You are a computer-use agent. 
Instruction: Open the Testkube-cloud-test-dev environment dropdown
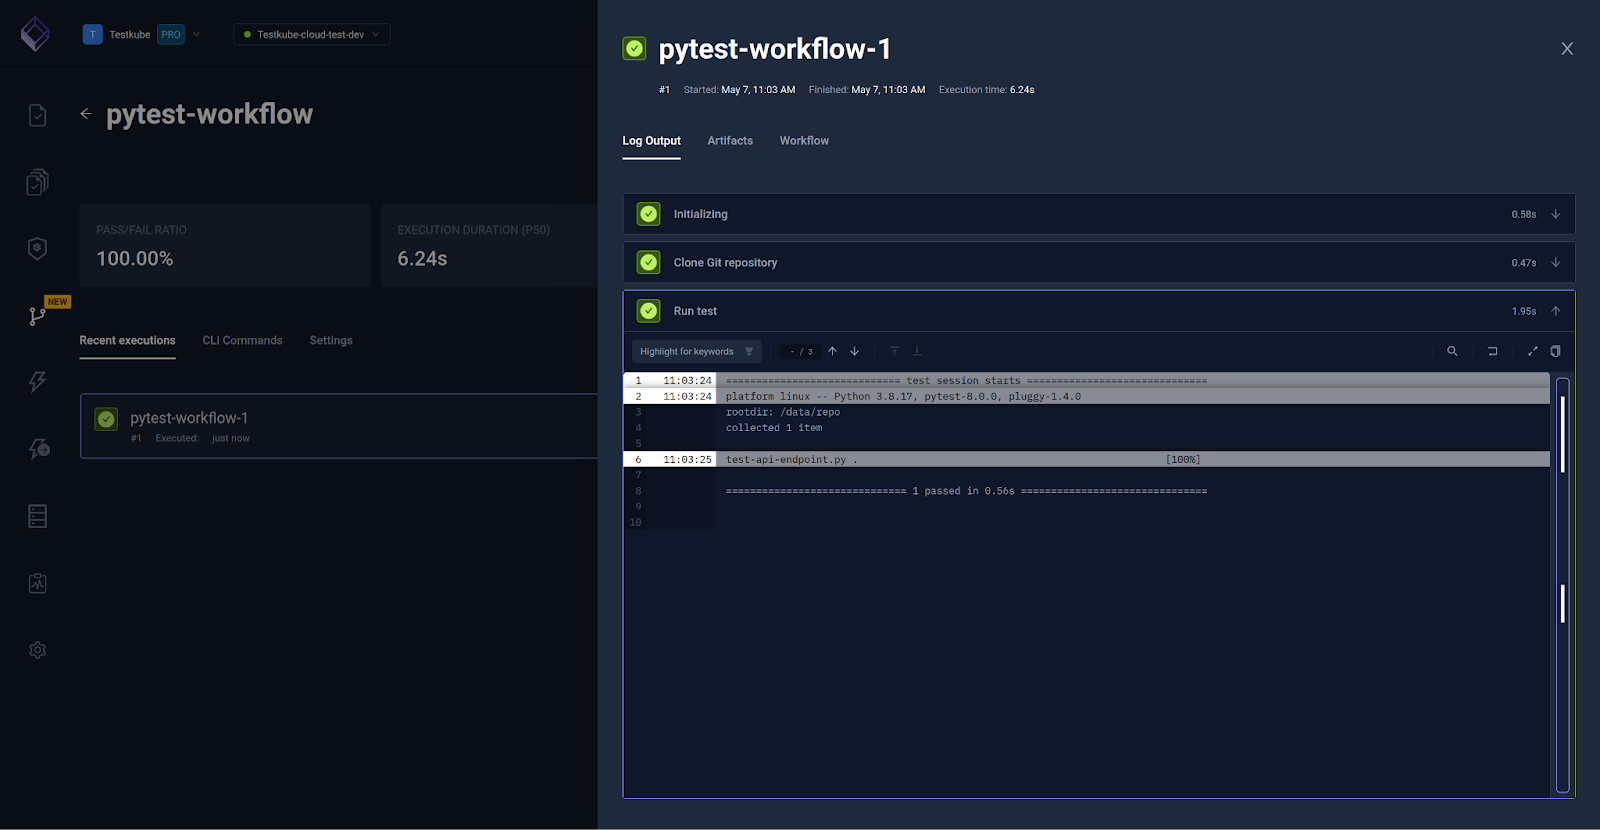pyautogui.click(x=311, y=34)
